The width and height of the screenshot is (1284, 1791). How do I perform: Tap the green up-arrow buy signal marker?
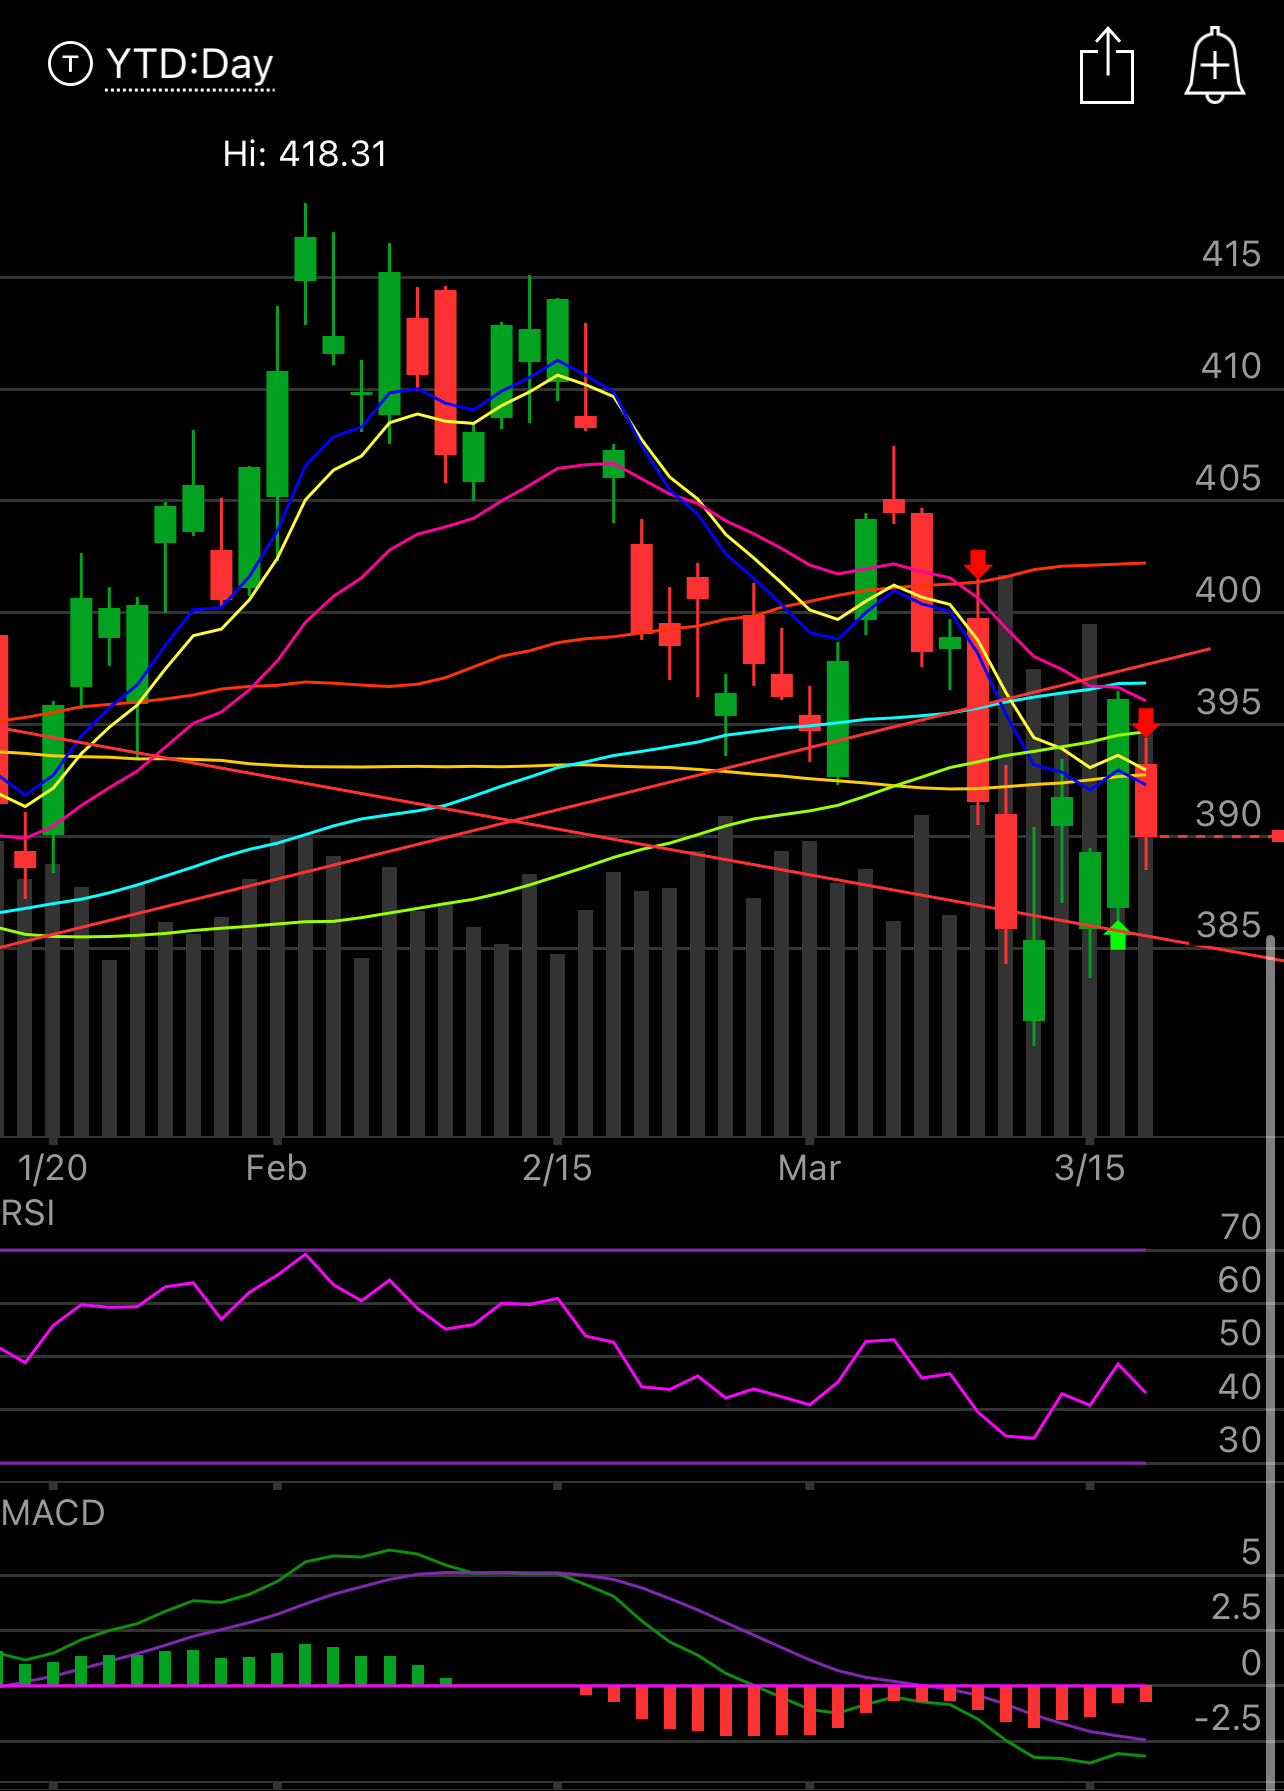[1118, 935]
